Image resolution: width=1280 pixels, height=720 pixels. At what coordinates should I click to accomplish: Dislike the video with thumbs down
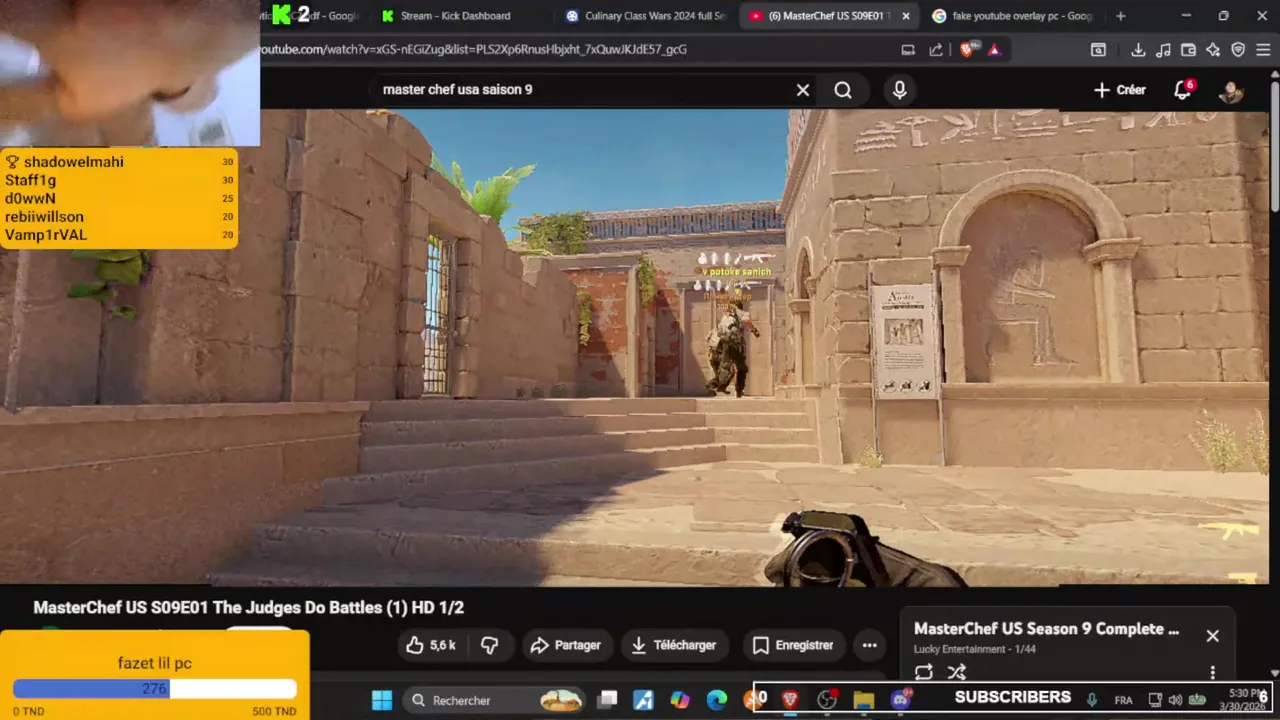pyautogui.click(x=490, y=645)
